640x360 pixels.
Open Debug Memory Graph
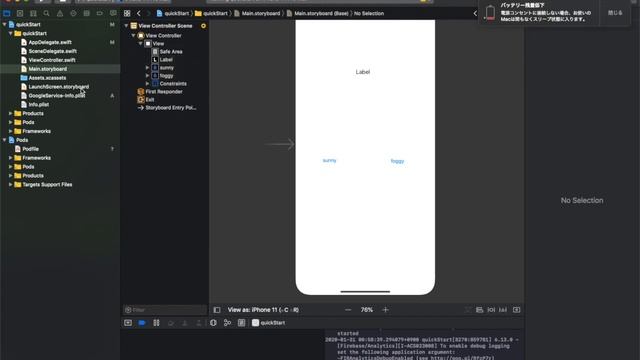227,323
